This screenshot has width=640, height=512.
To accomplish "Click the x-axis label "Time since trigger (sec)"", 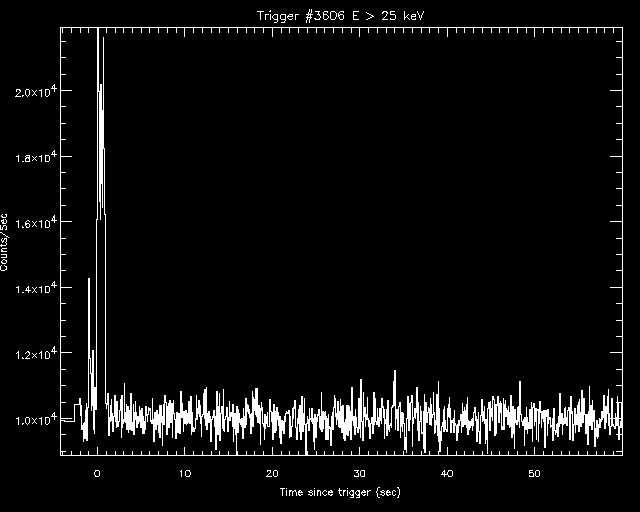I will pyautogui.click(x=340, y=492).
